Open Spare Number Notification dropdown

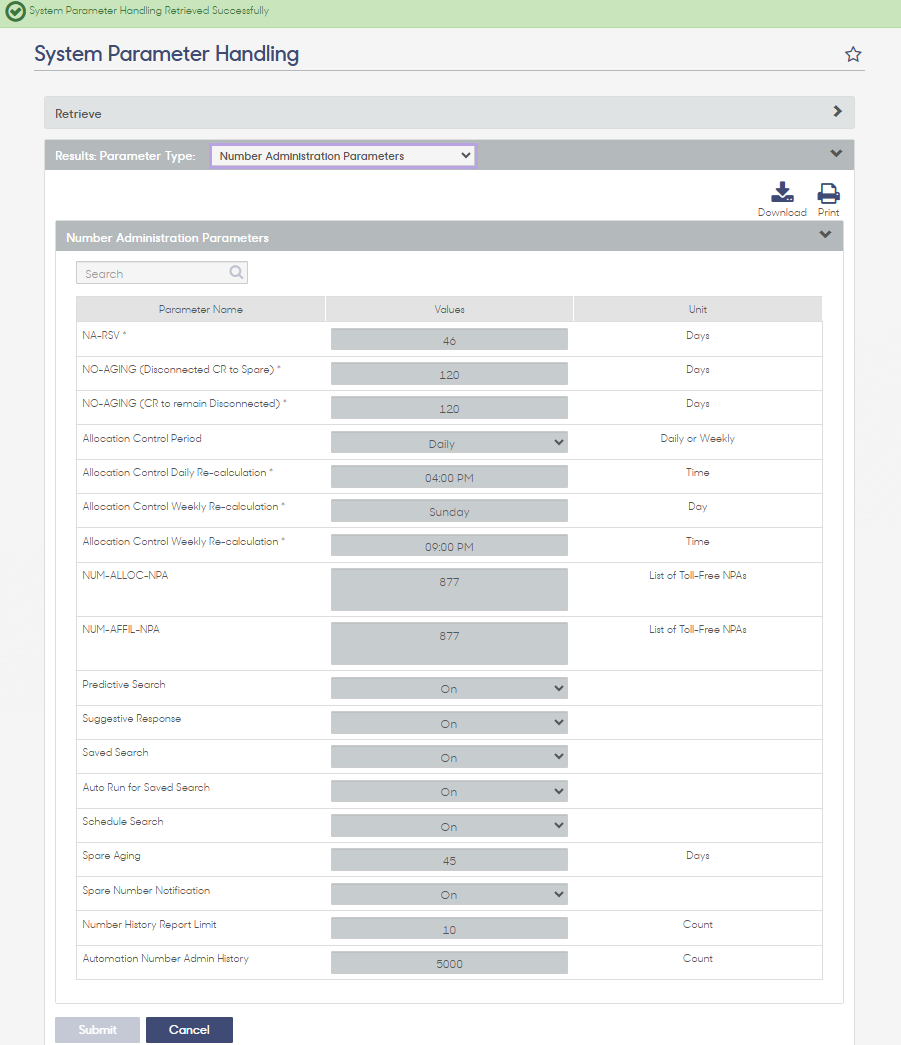(449, 894)
